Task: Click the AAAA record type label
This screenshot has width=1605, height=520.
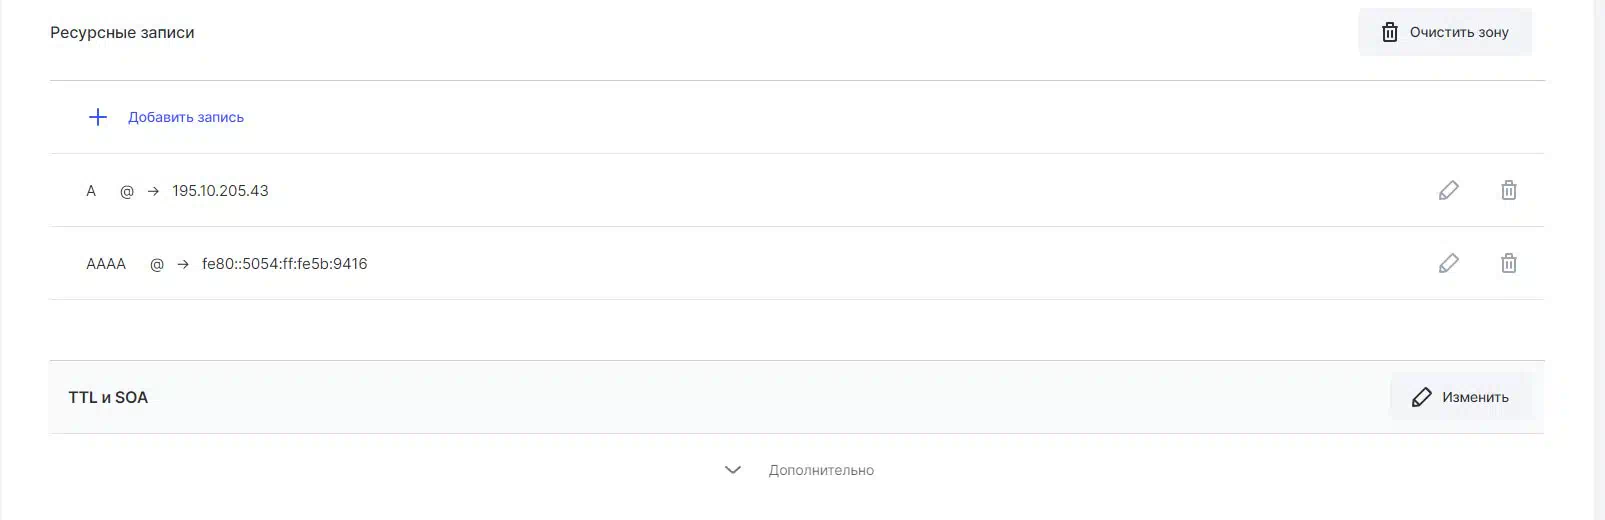Action: coord(106,263)
